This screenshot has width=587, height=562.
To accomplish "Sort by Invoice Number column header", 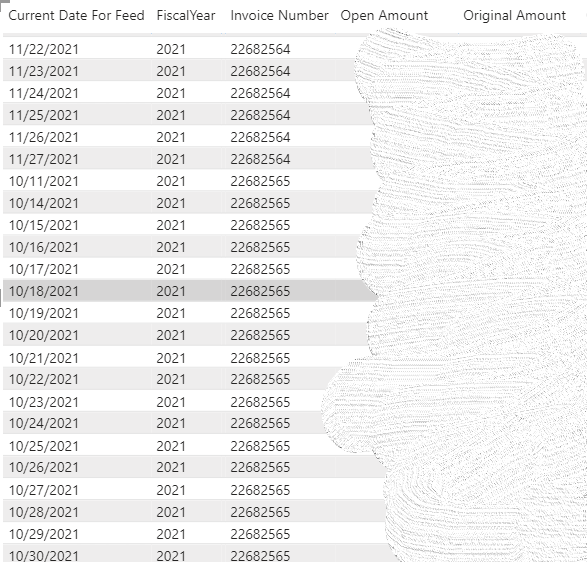I will tap(279, 16).
